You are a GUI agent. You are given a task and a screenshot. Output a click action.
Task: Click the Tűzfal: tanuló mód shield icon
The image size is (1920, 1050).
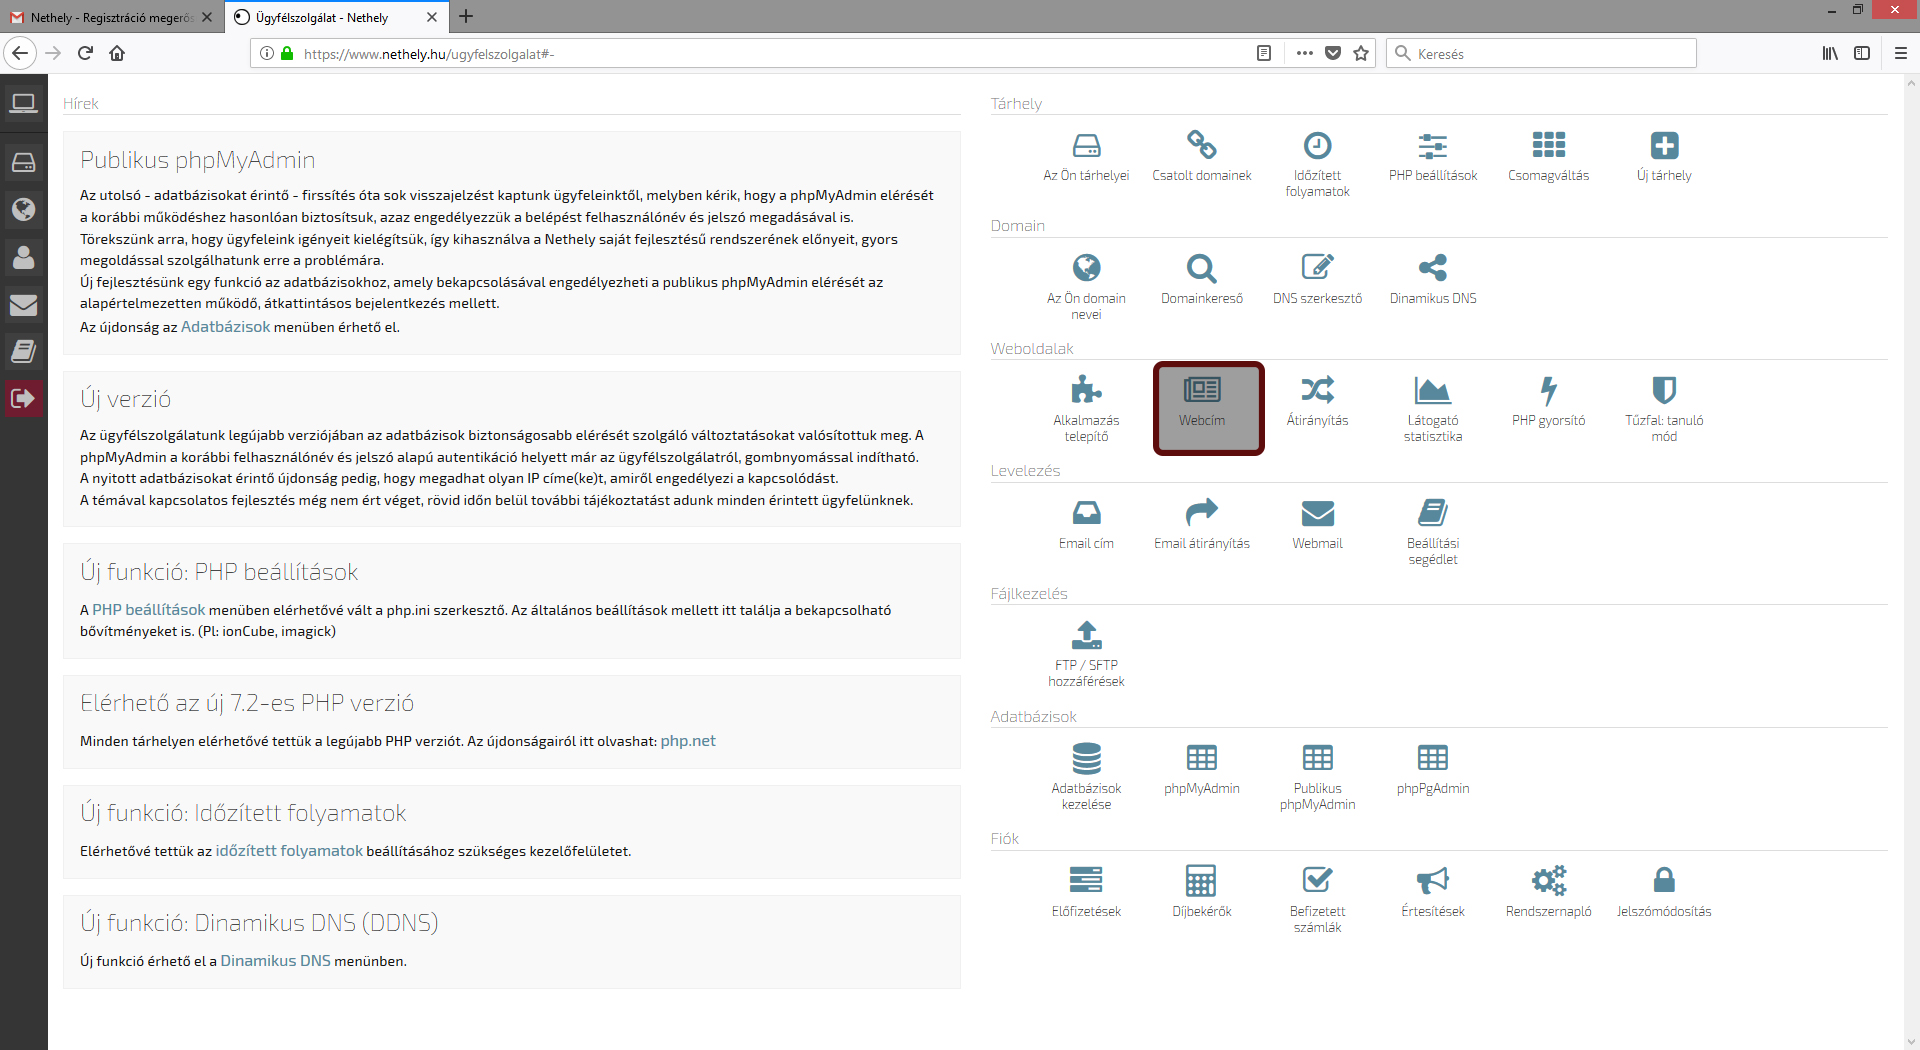1663,390
